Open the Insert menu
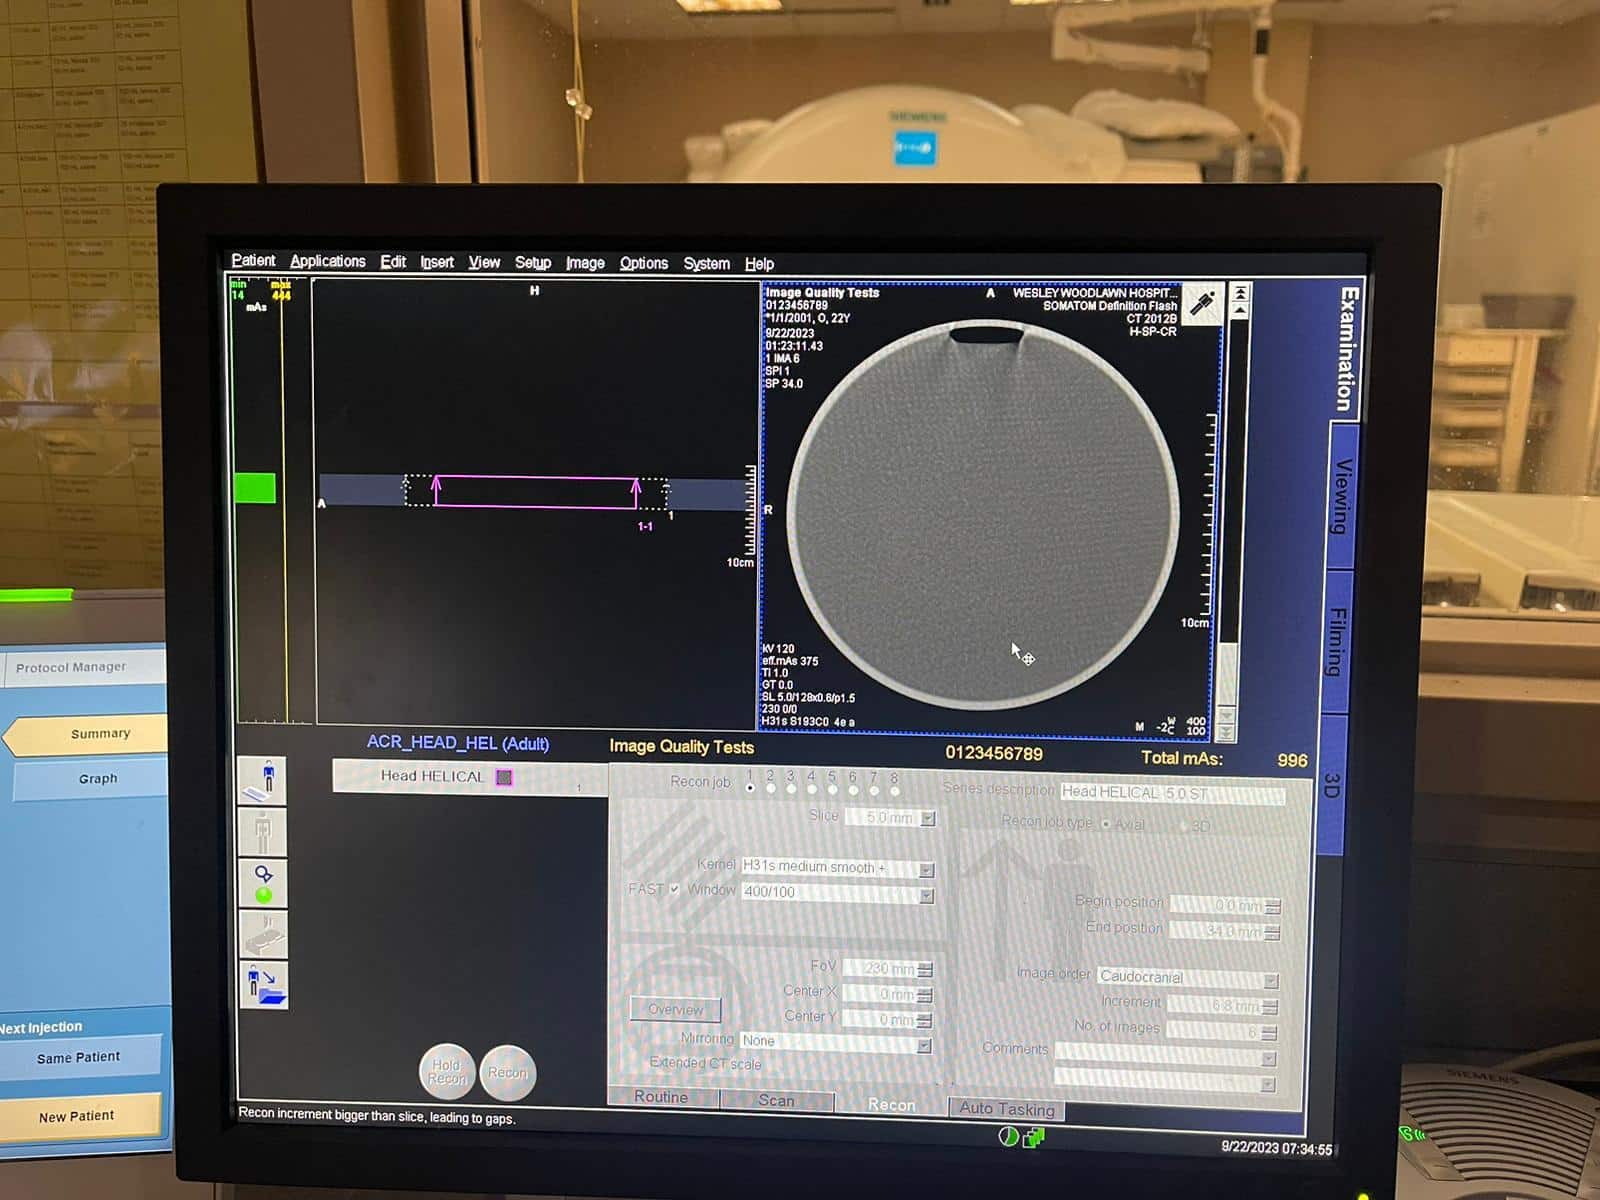1600x1200 pixels. click(437, 262)
